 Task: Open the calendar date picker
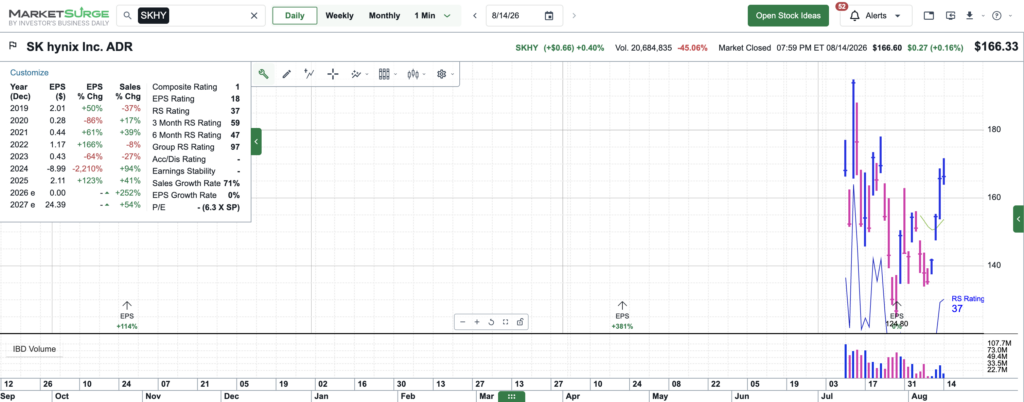click(549, 16)
